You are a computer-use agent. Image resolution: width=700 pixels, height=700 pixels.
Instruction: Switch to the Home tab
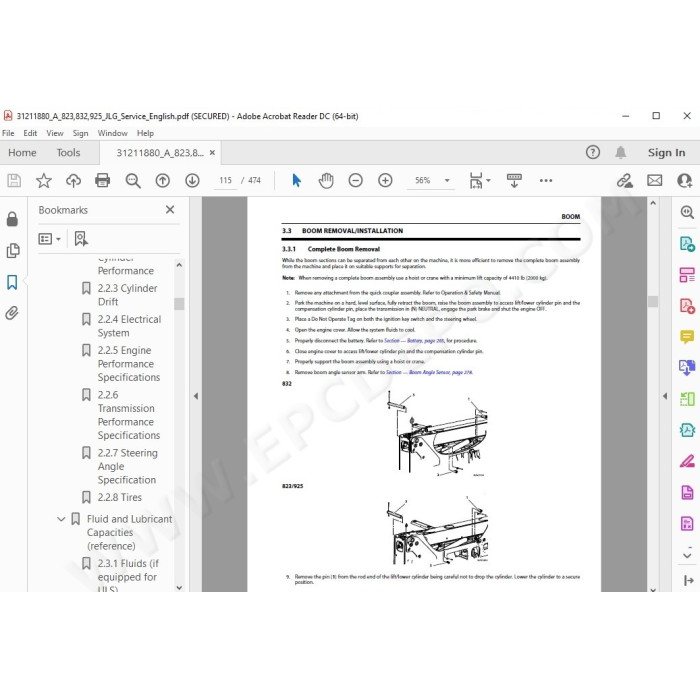(x=22, y=153)
